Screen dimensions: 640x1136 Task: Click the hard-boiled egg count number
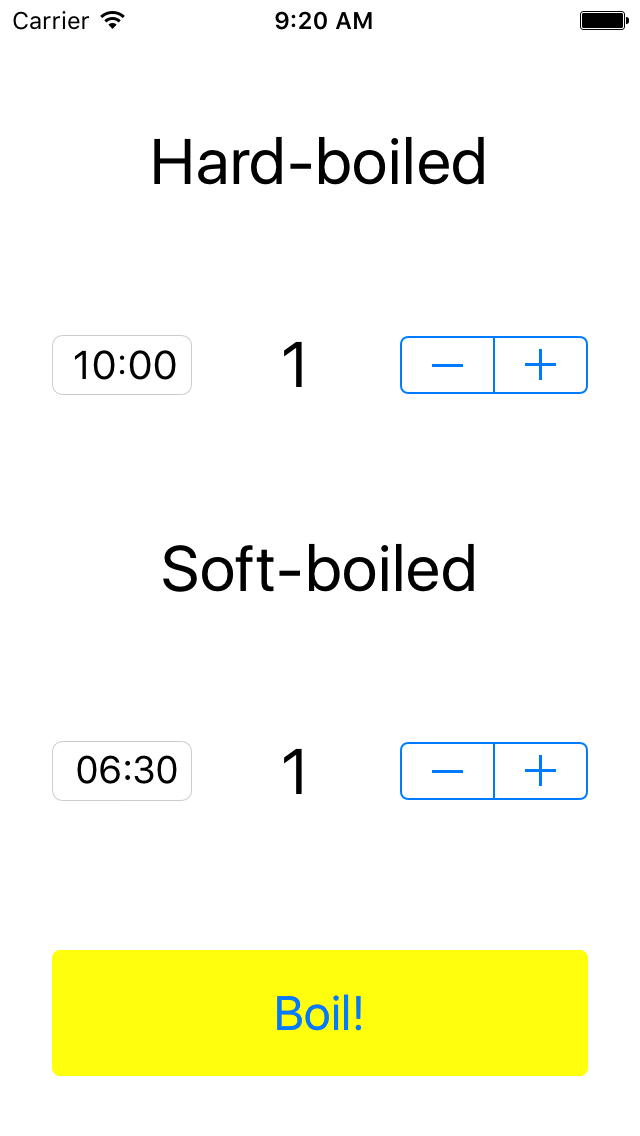click(x=295, y=366)
